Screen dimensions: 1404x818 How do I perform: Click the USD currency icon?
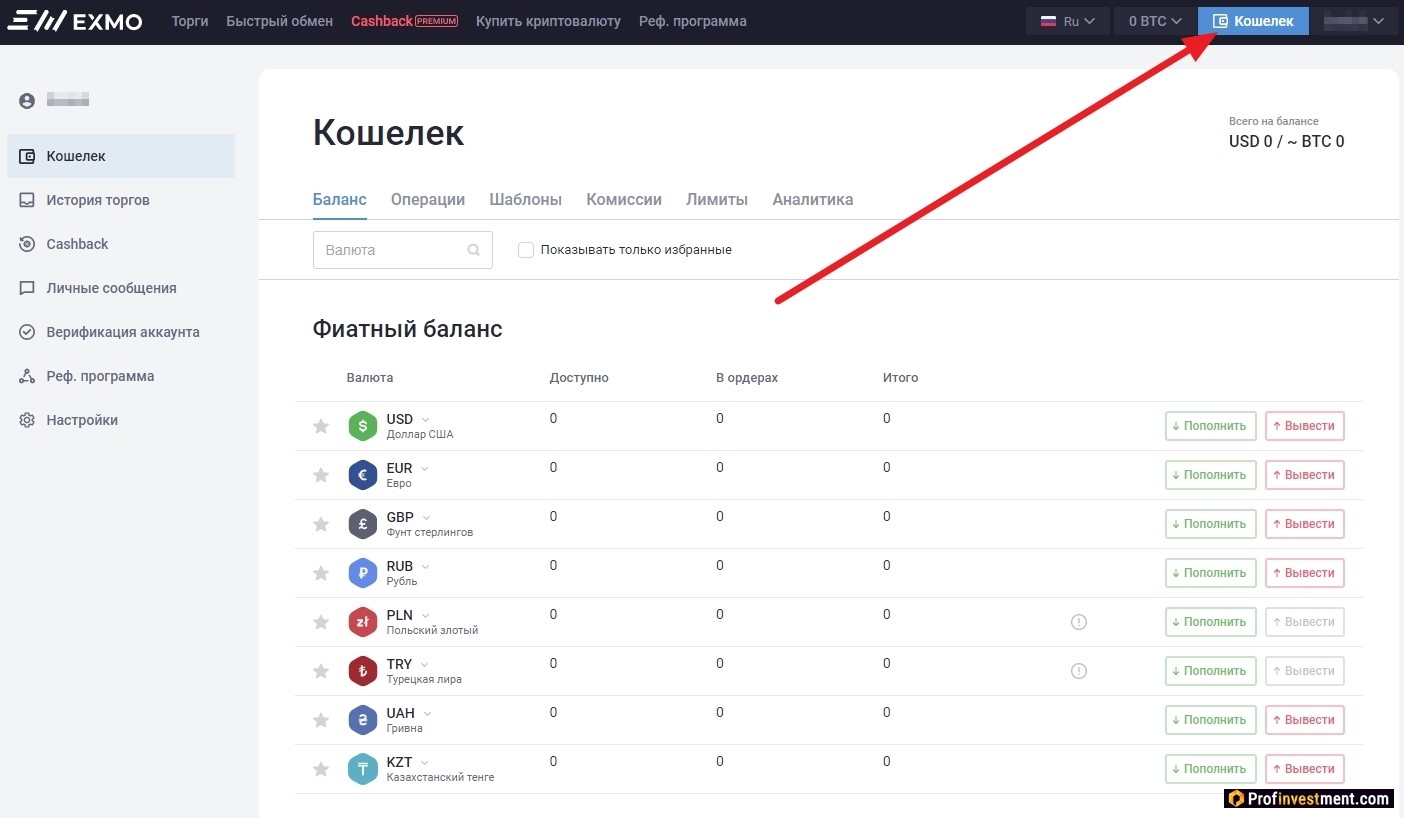[362, 426]
